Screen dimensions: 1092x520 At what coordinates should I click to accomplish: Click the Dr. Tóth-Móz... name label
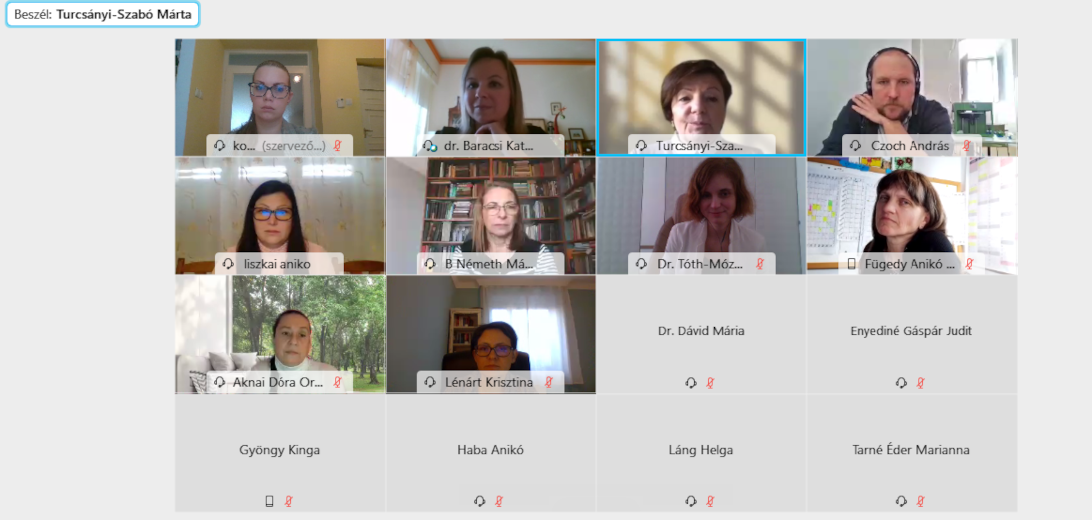pos(699,264)
